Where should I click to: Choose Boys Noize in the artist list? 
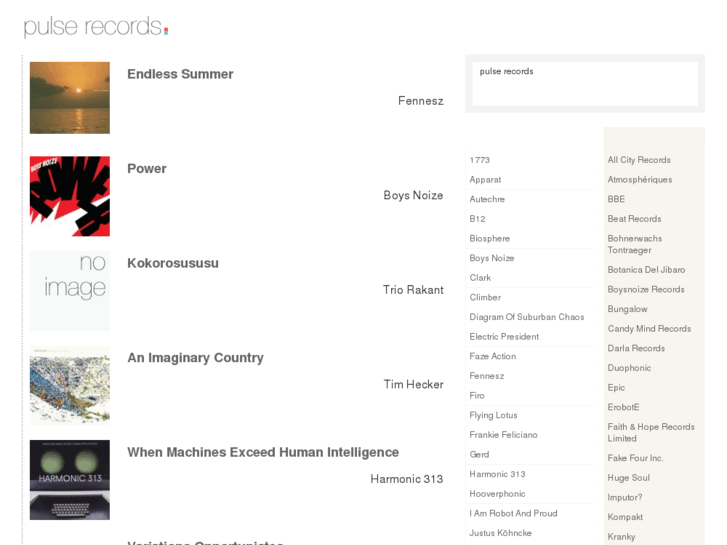tap(491, 258)
